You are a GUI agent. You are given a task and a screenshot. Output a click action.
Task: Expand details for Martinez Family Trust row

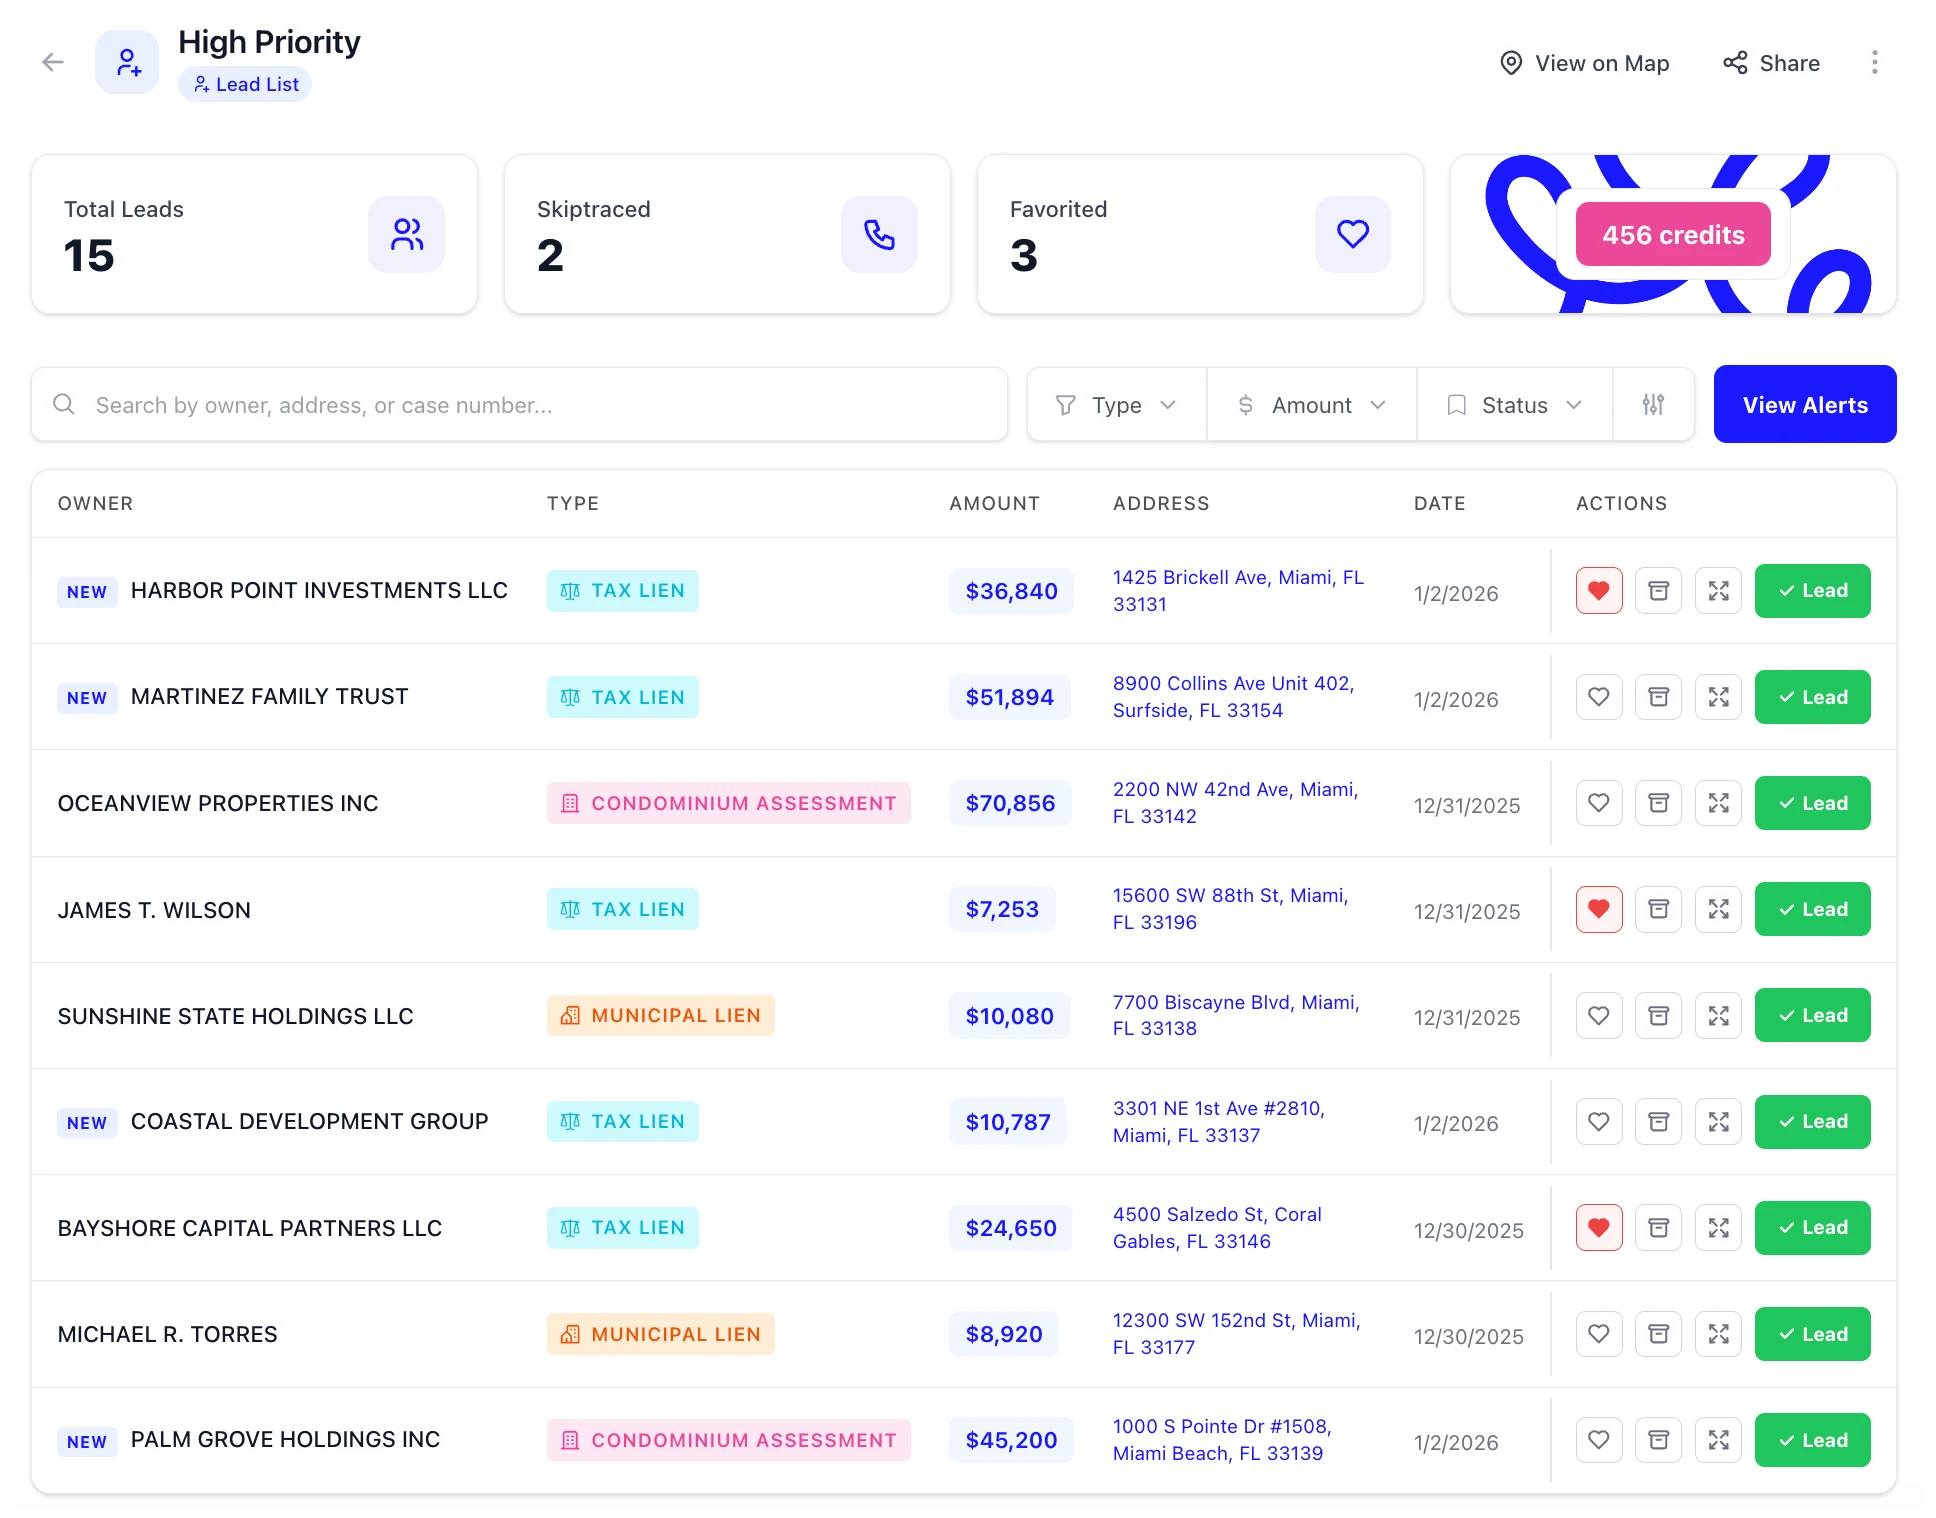click(x=1718, y=697)
